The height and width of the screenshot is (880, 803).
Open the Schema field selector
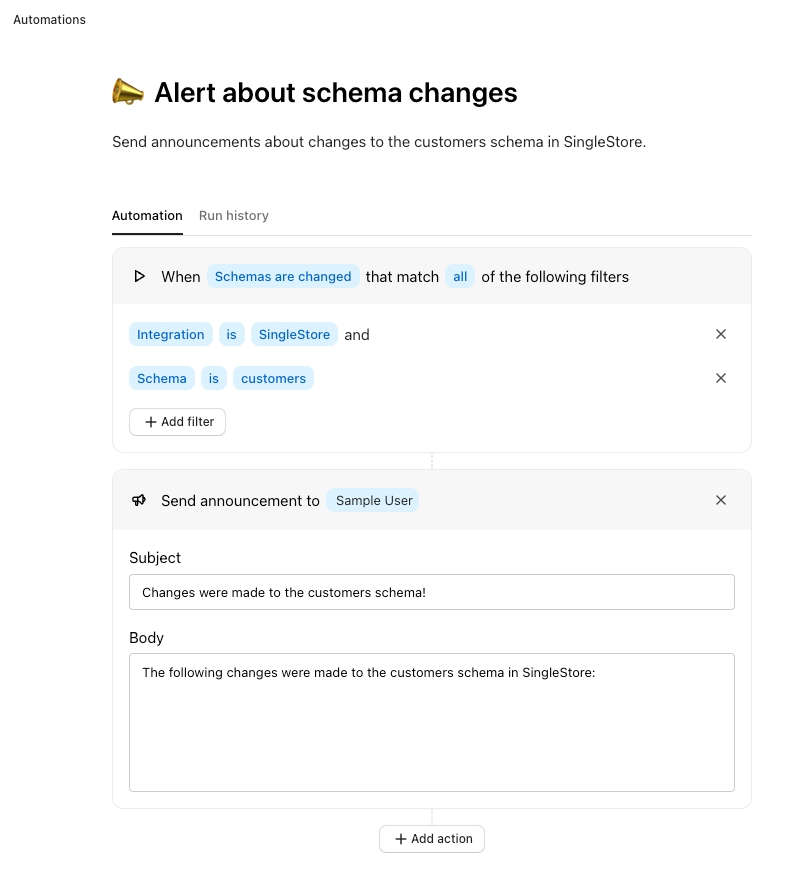point(162,378)
